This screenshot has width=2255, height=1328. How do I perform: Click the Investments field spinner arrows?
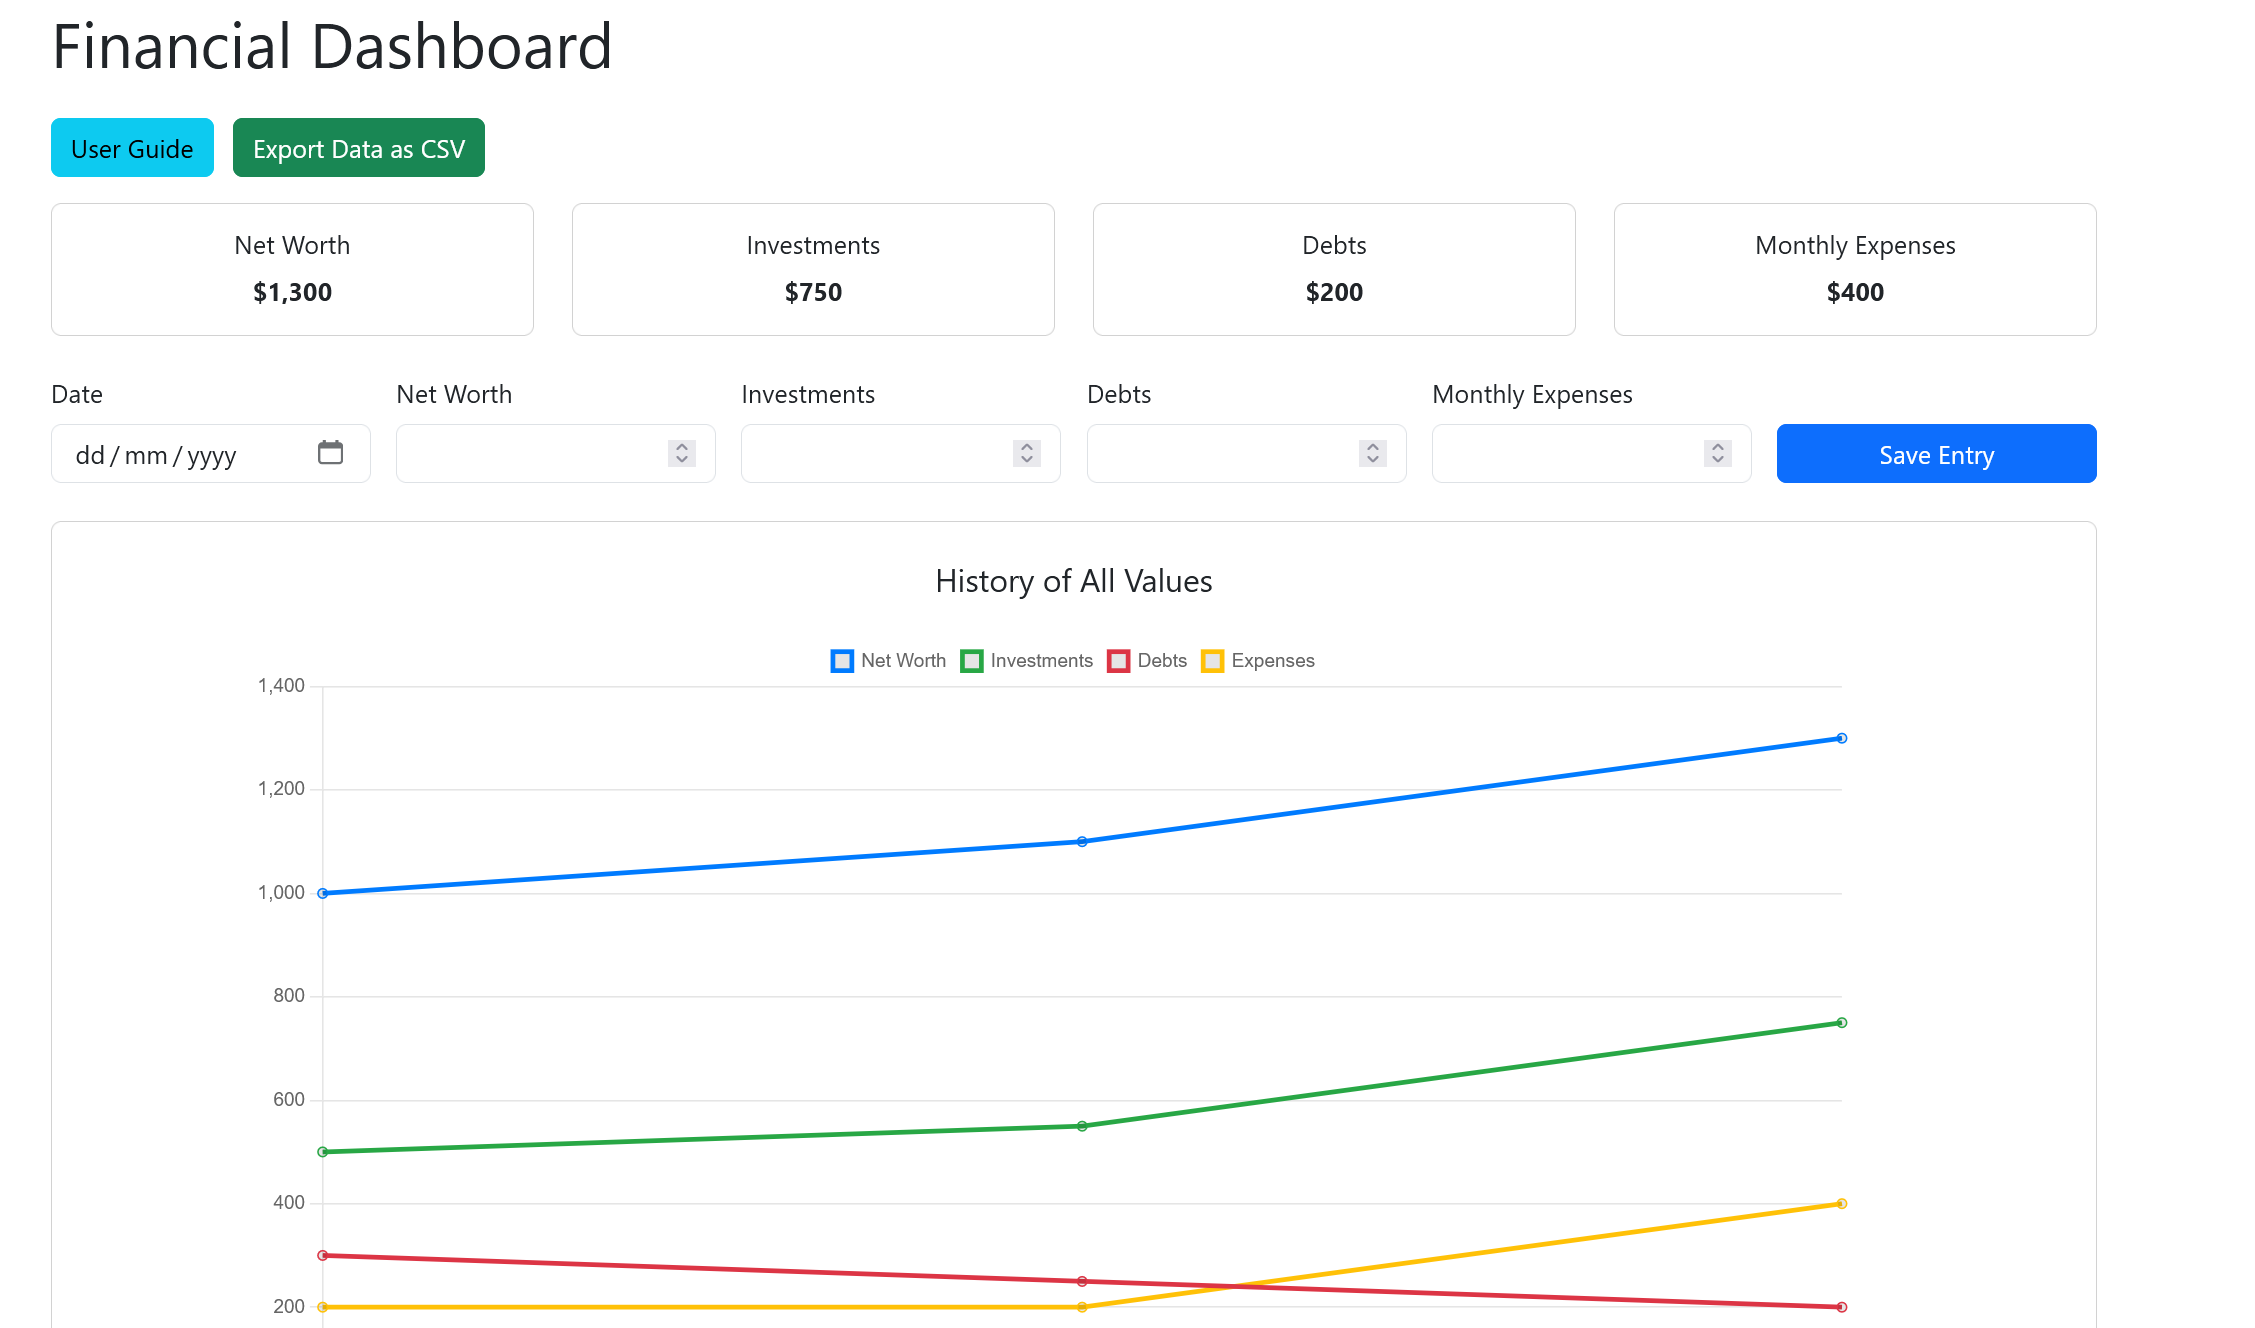click(x=1026, y=454)
